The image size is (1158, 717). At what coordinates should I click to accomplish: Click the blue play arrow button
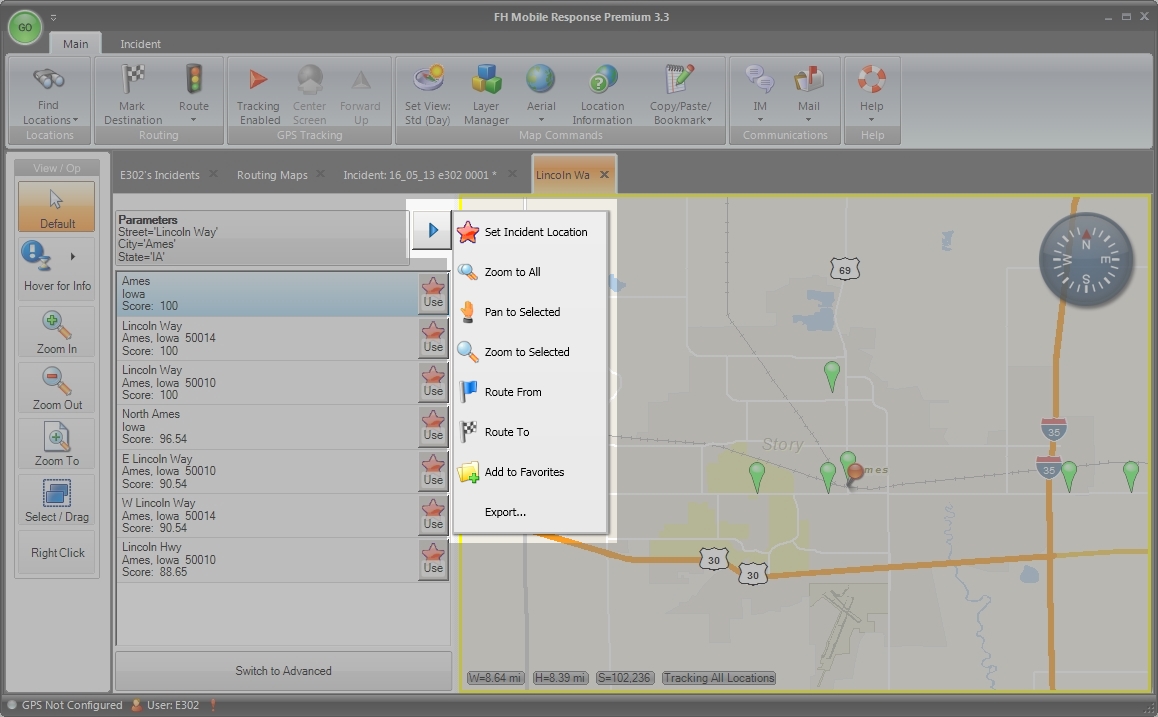coord(432,230)
